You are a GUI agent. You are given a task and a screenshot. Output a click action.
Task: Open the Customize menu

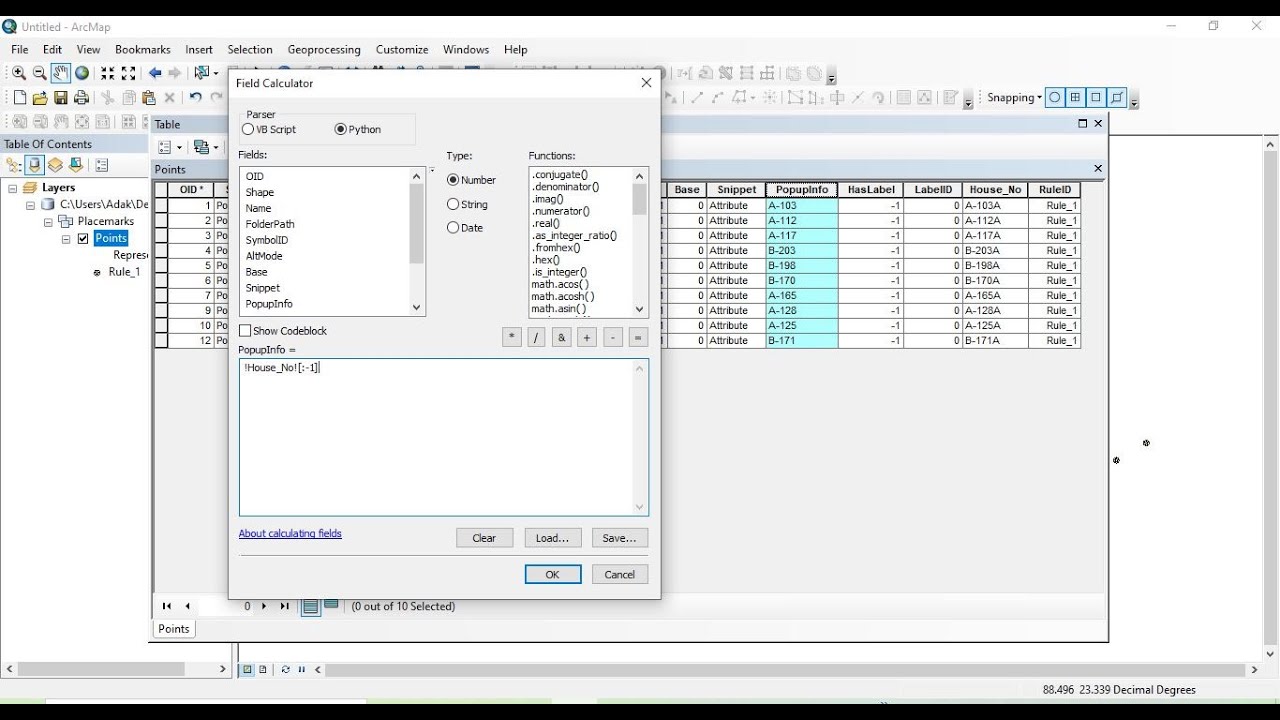[402, 49]
